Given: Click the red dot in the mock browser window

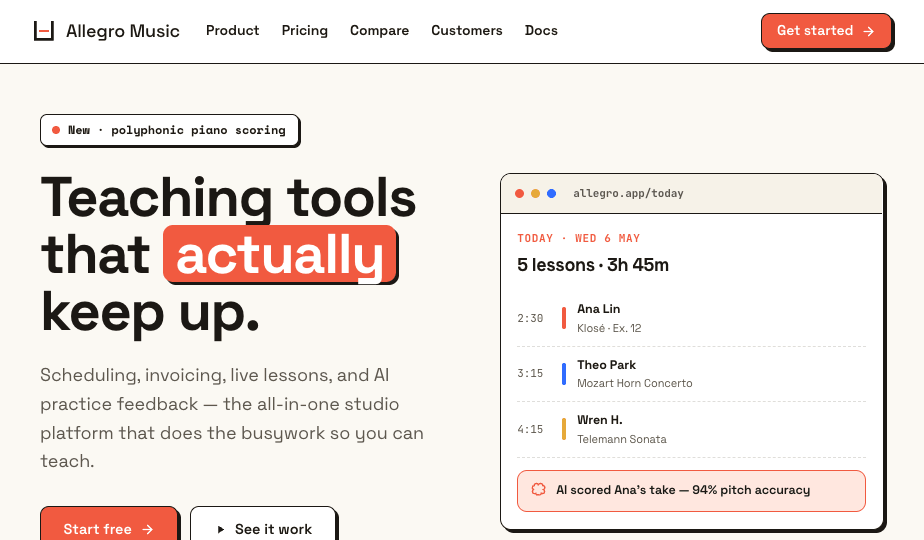Looking at the screenshot, I should [x=519, y=193].
